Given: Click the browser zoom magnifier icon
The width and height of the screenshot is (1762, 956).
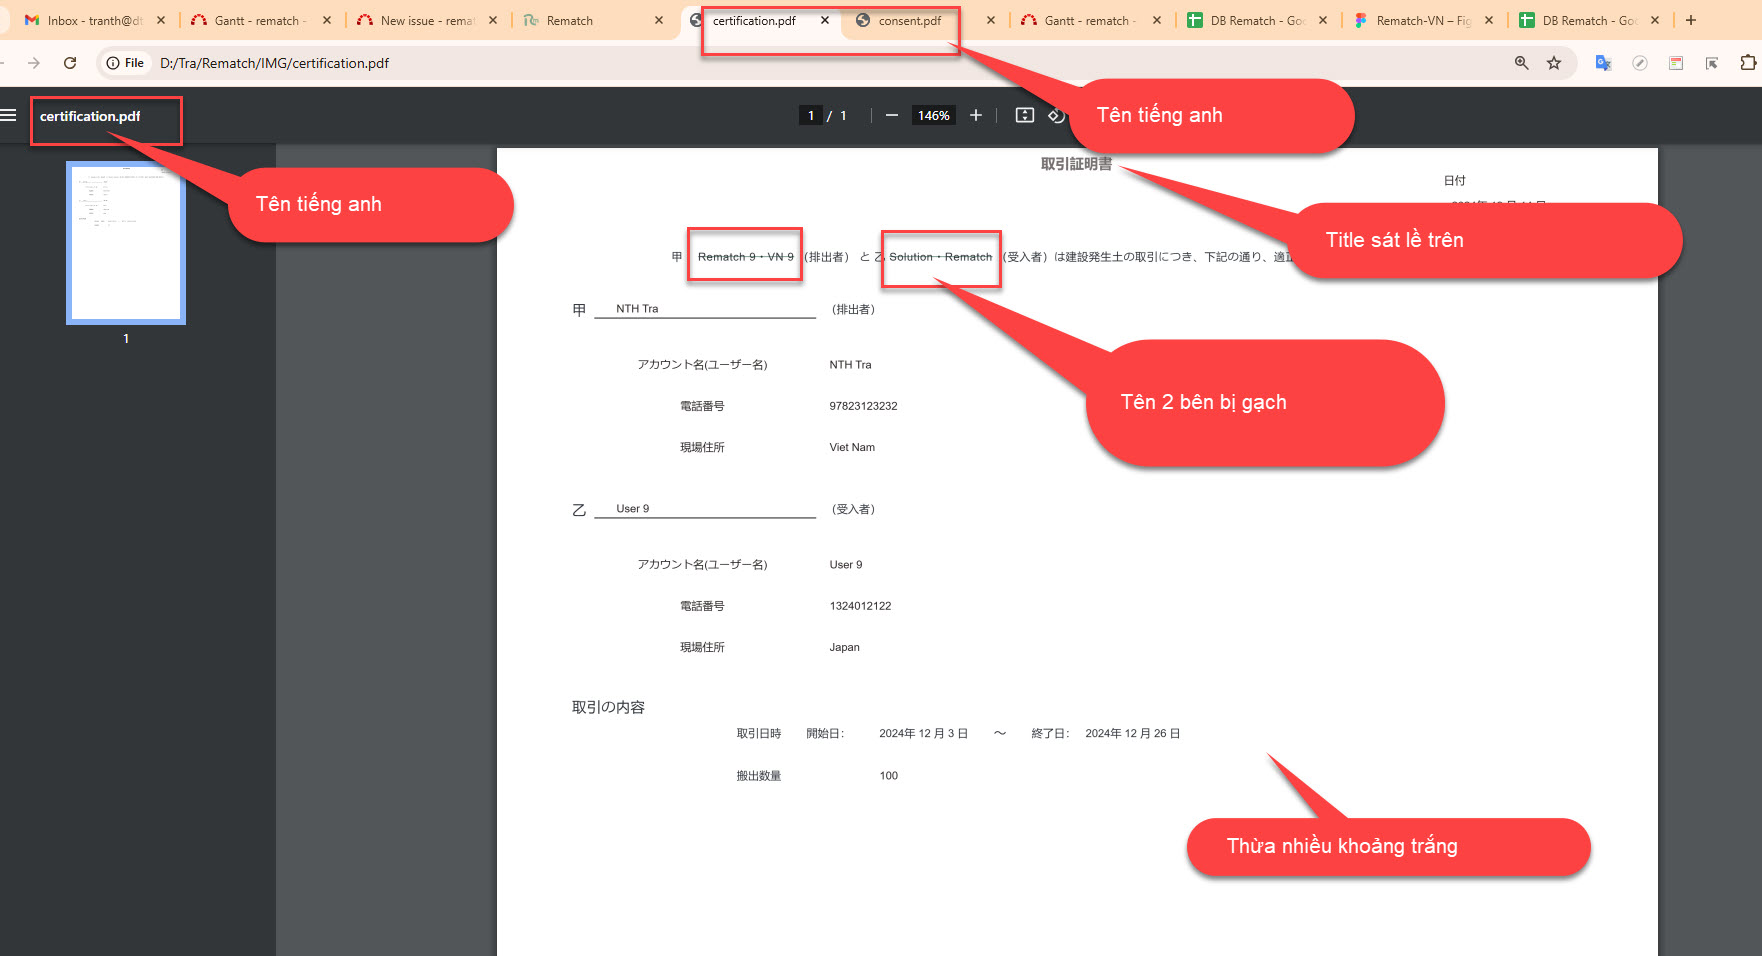Looking at the screenshot, I should coord(1521,63).
